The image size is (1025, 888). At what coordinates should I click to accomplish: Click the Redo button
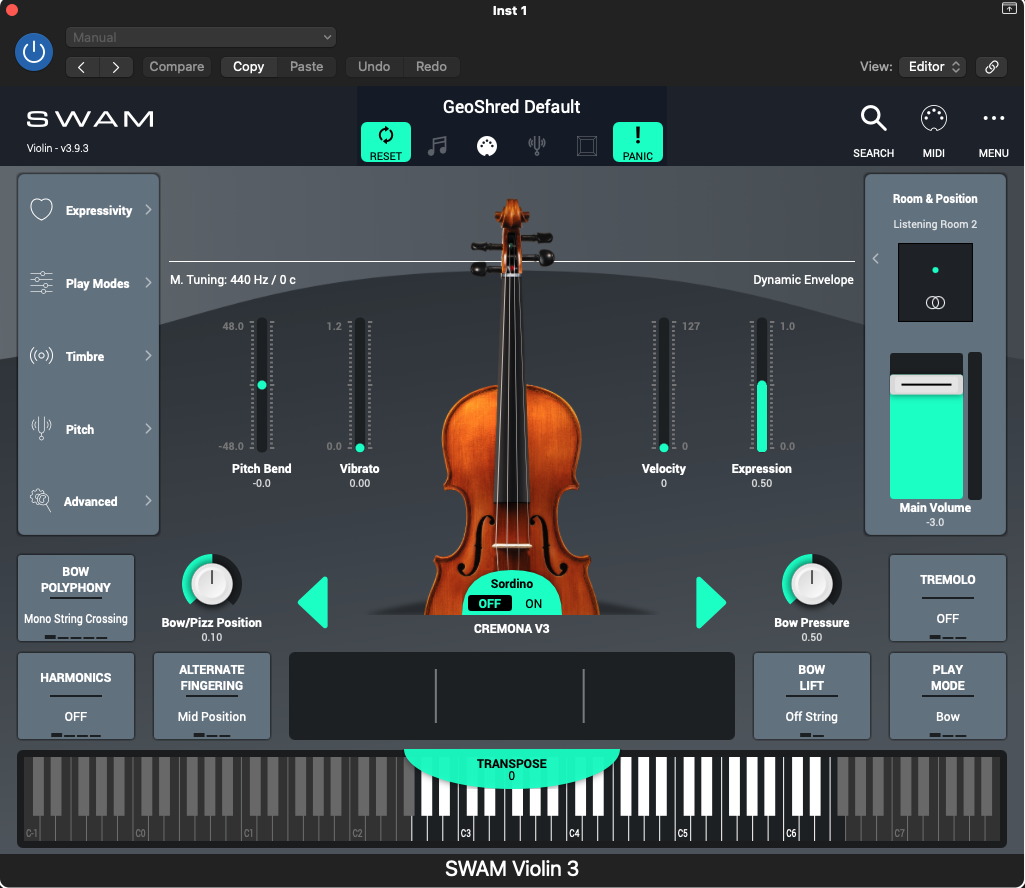coord(431,67)
